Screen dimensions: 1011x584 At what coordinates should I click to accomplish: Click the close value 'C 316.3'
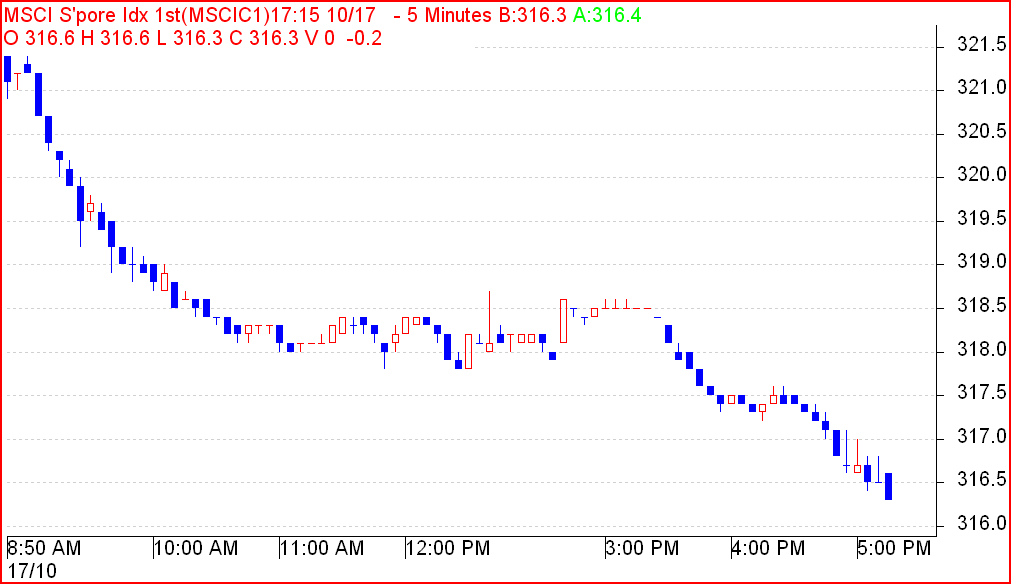point(264,38)
